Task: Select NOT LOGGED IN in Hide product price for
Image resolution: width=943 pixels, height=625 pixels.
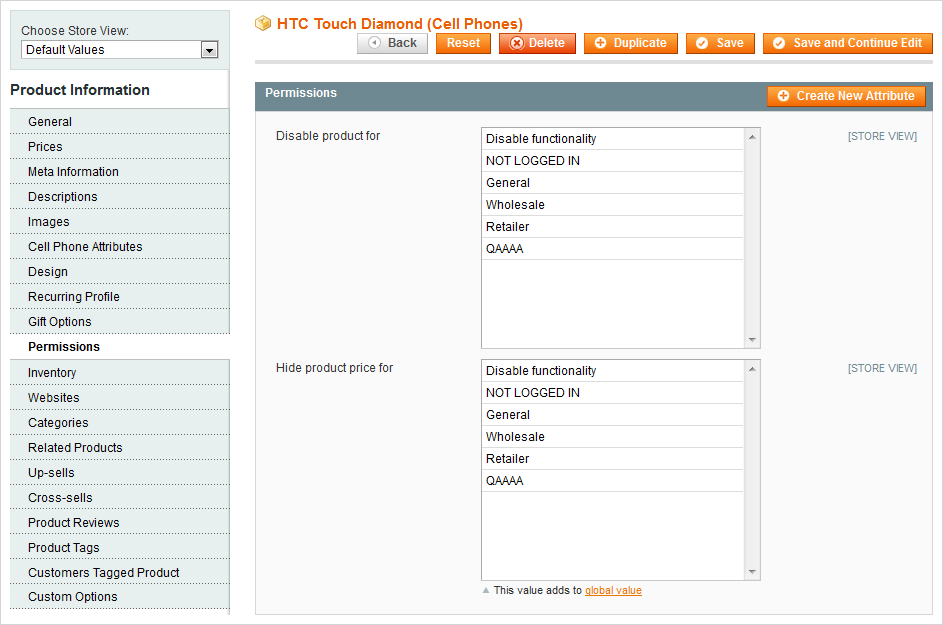Action: pyautogui.click(x=613, y=393)
